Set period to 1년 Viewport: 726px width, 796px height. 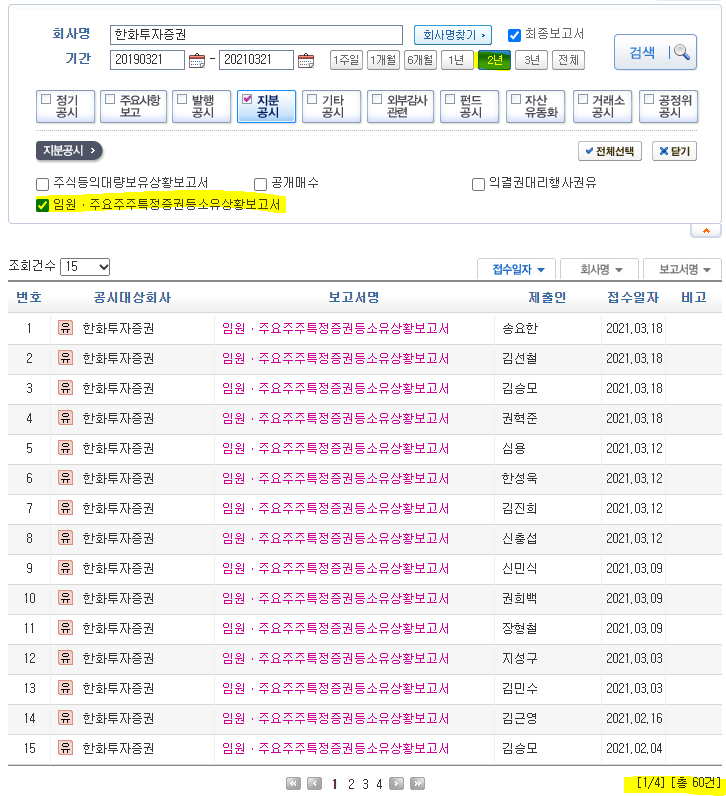click(457, 60)
